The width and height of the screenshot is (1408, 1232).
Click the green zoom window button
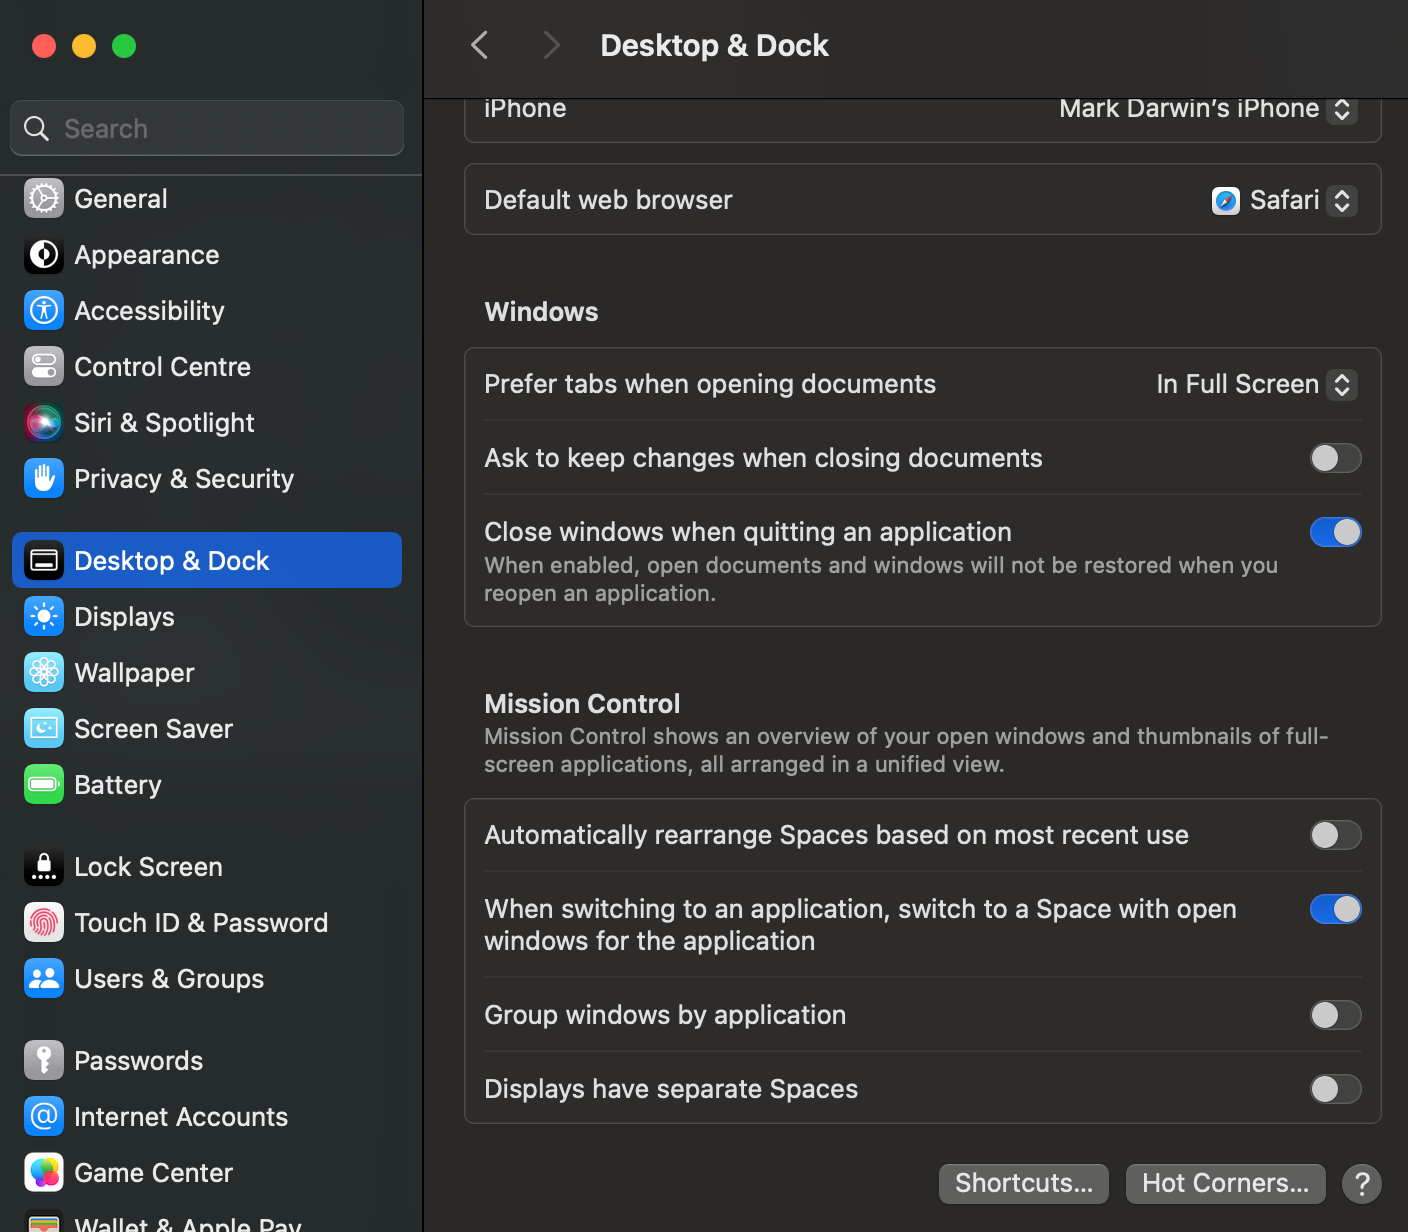124,46
